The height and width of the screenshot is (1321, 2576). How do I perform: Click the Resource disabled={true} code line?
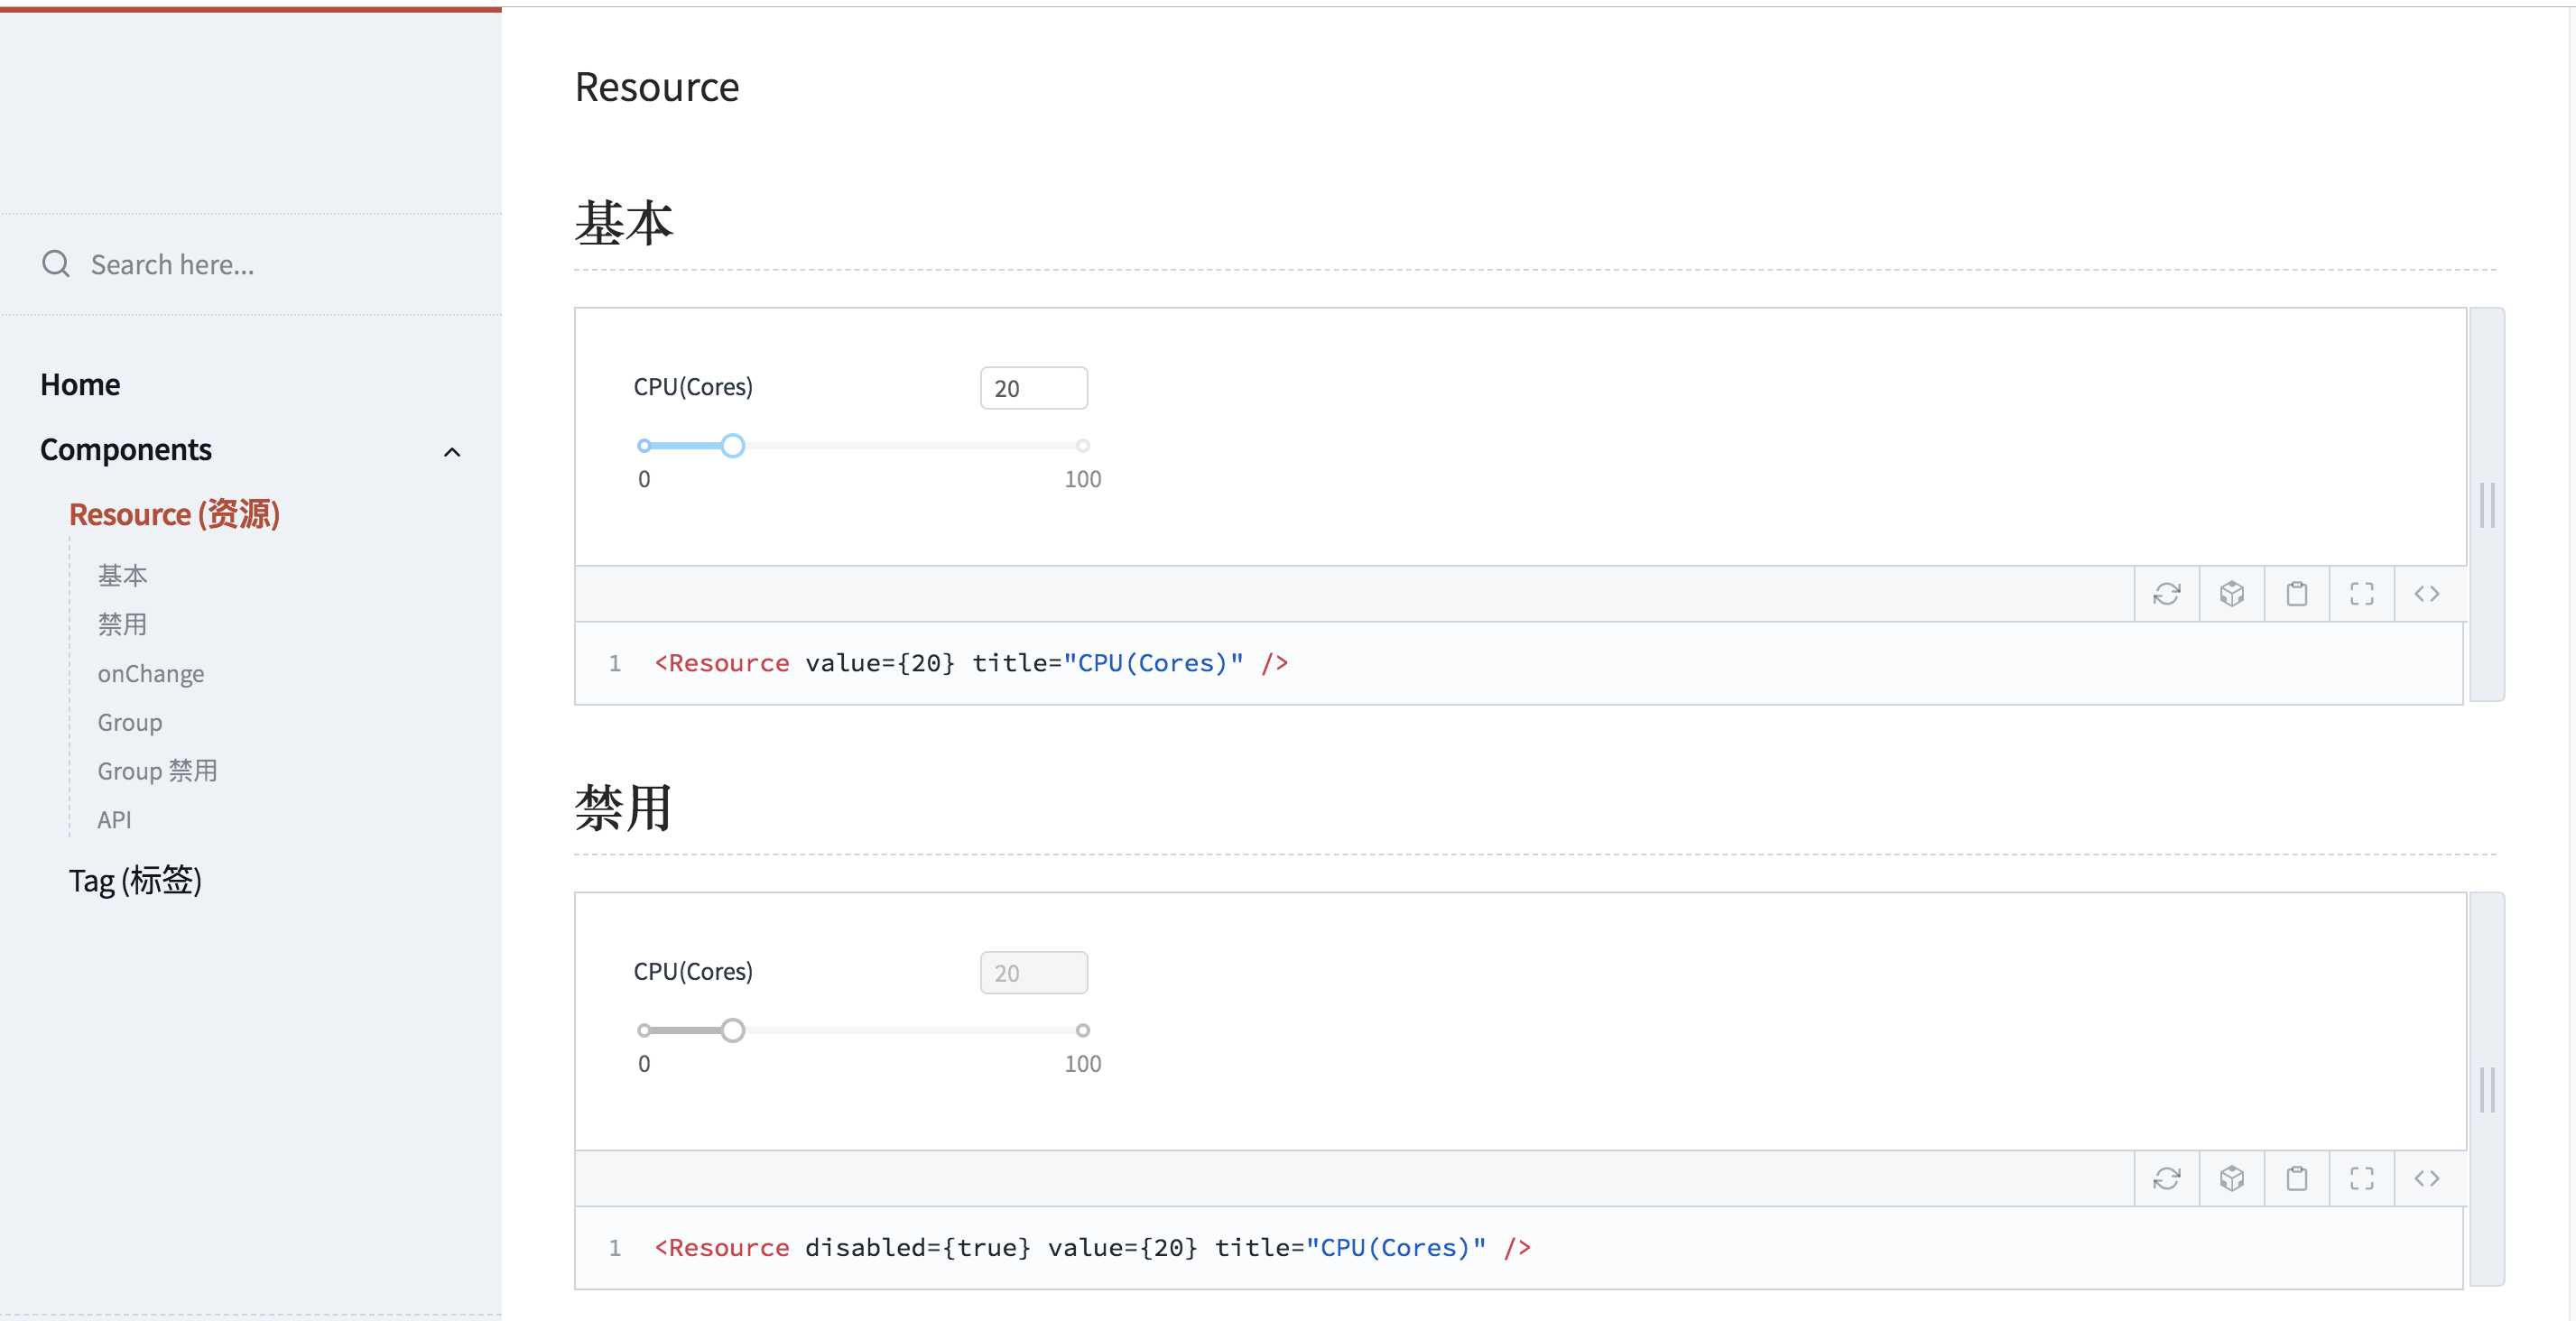click(x=1092, y=1248)
